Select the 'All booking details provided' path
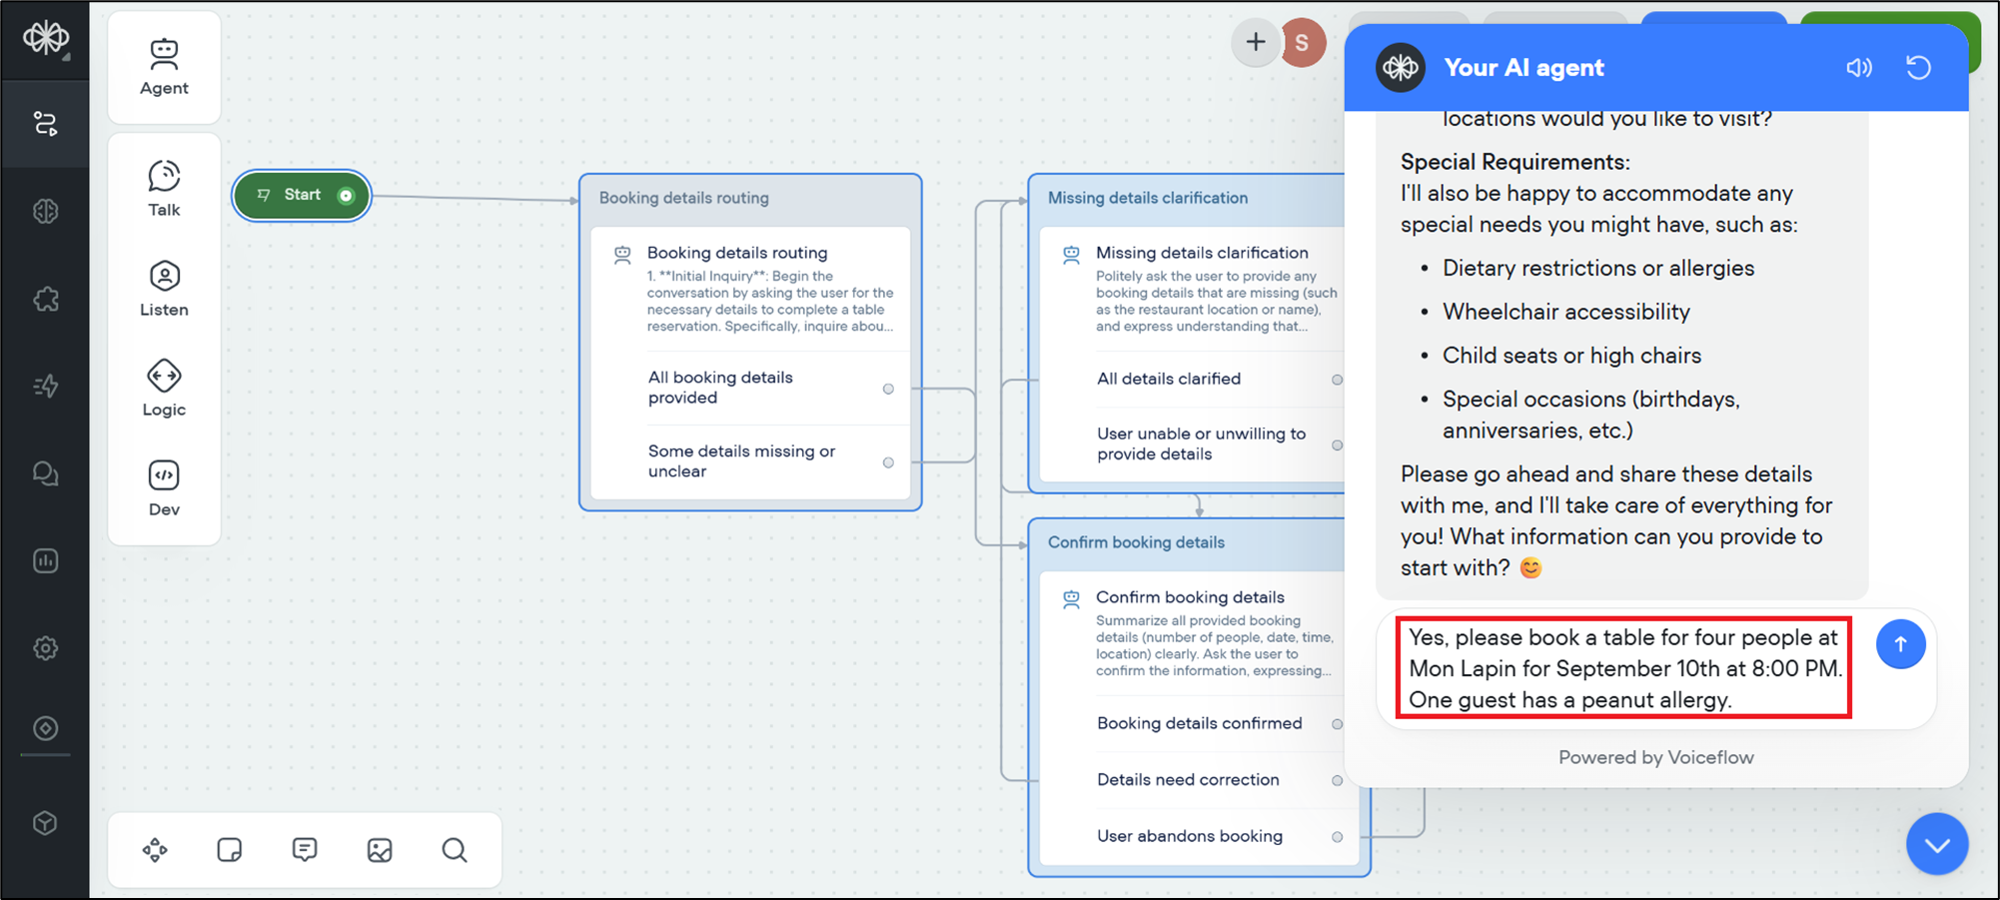The width and height of the screenshot is (2000, 900). coord(720,388)
